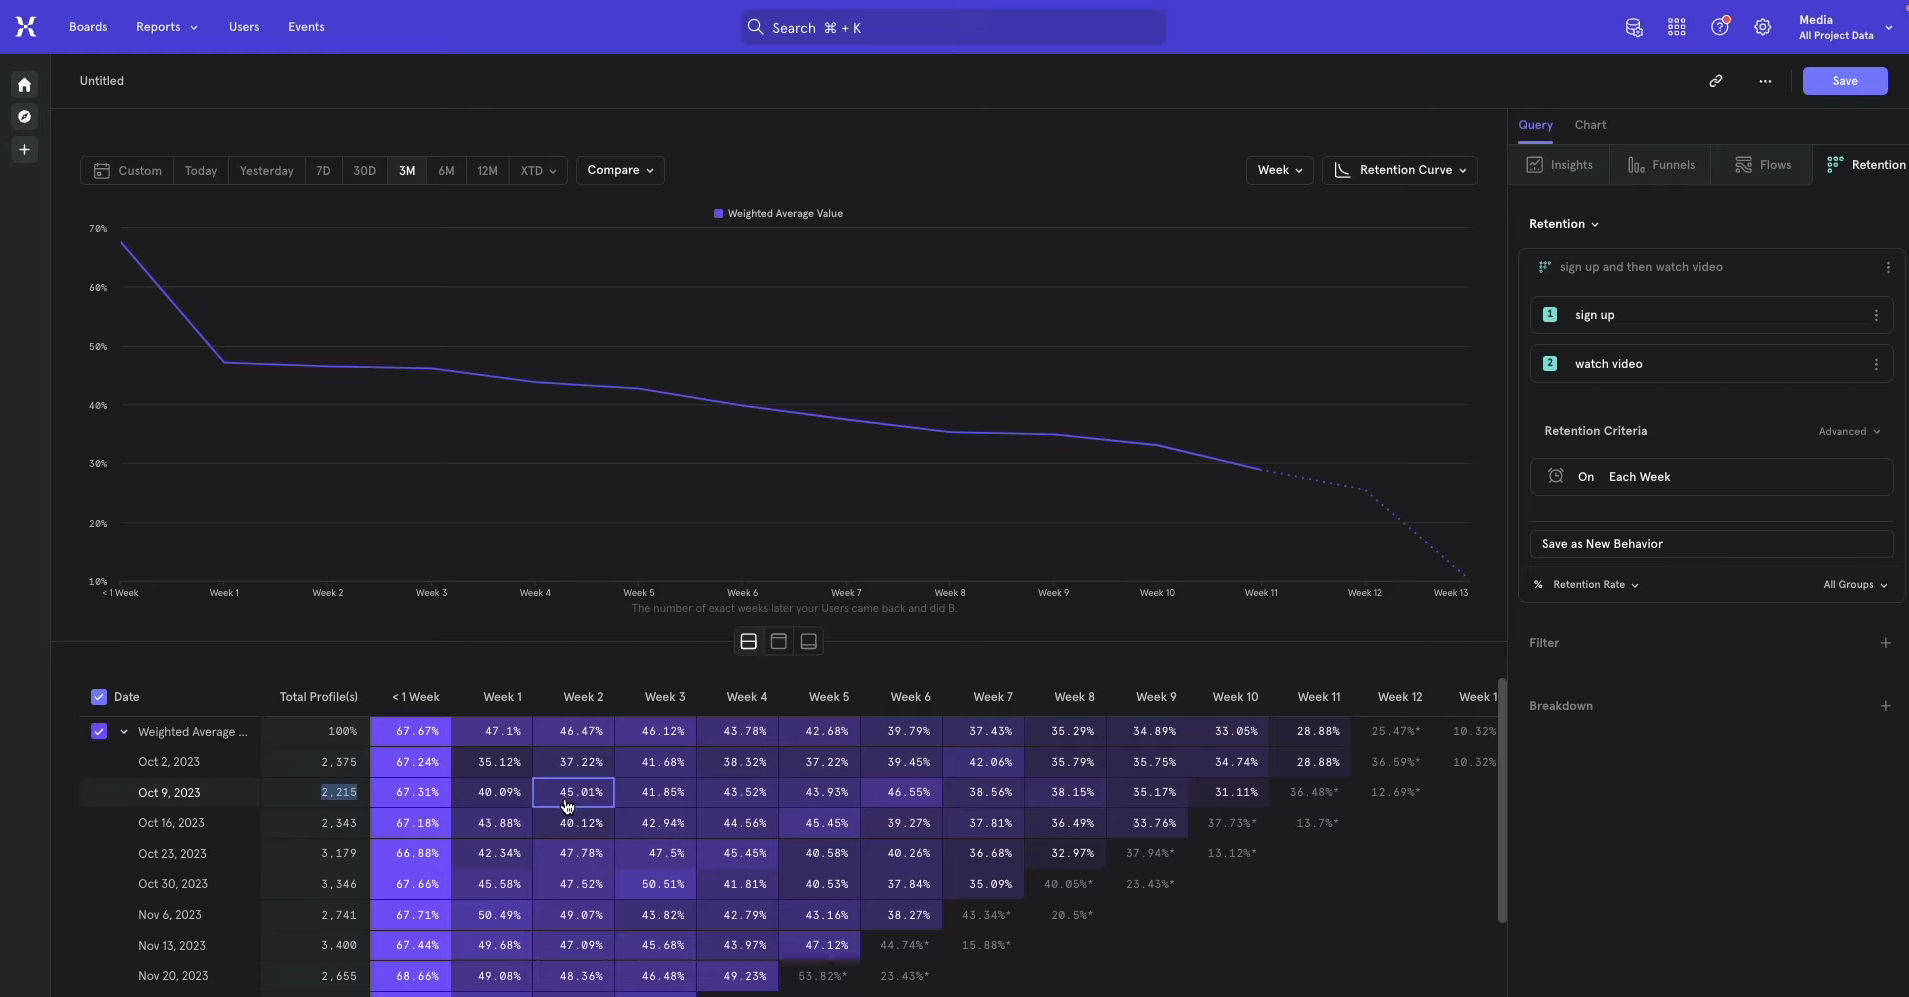Select the 6M date range

[446, 171]
